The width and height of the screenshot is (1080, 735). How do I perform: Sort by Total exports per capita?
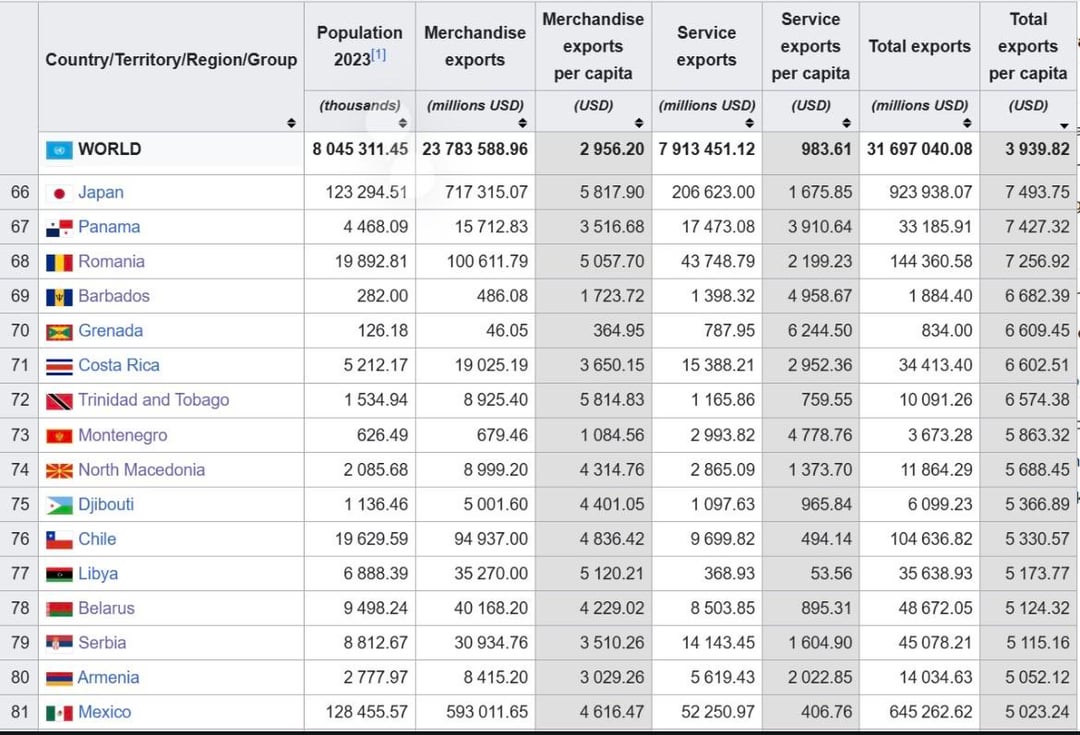pos(1064,126)
